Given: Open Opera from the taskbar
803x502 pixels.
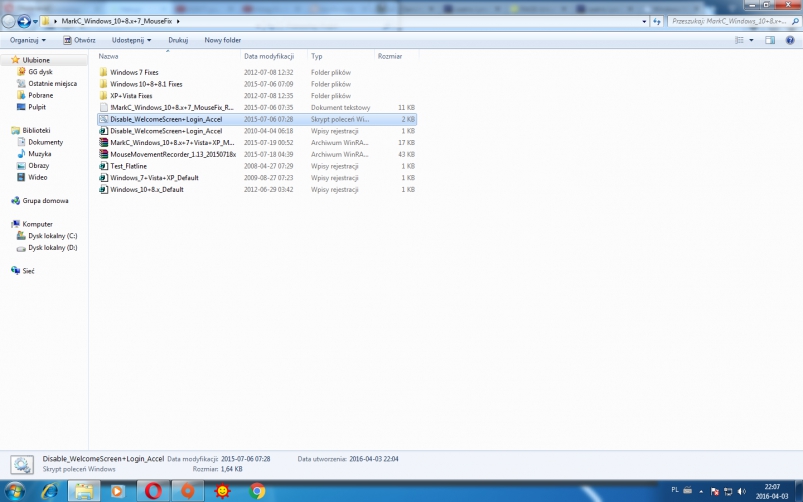Looking at the screenshot, I should pos(153,491).
